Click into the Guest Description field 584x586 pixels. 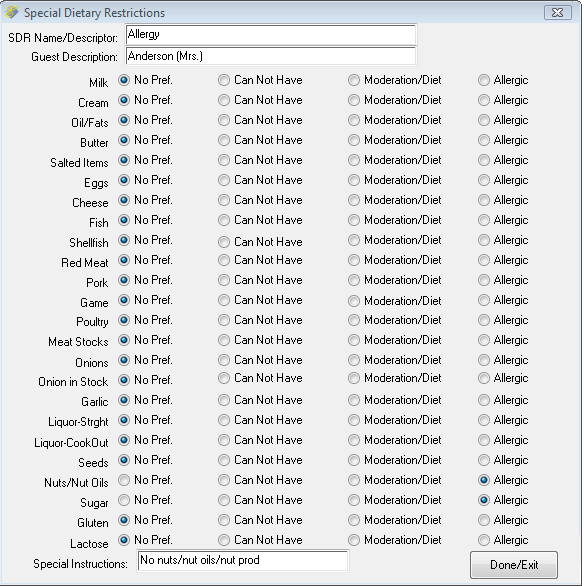tap(271, 56)
